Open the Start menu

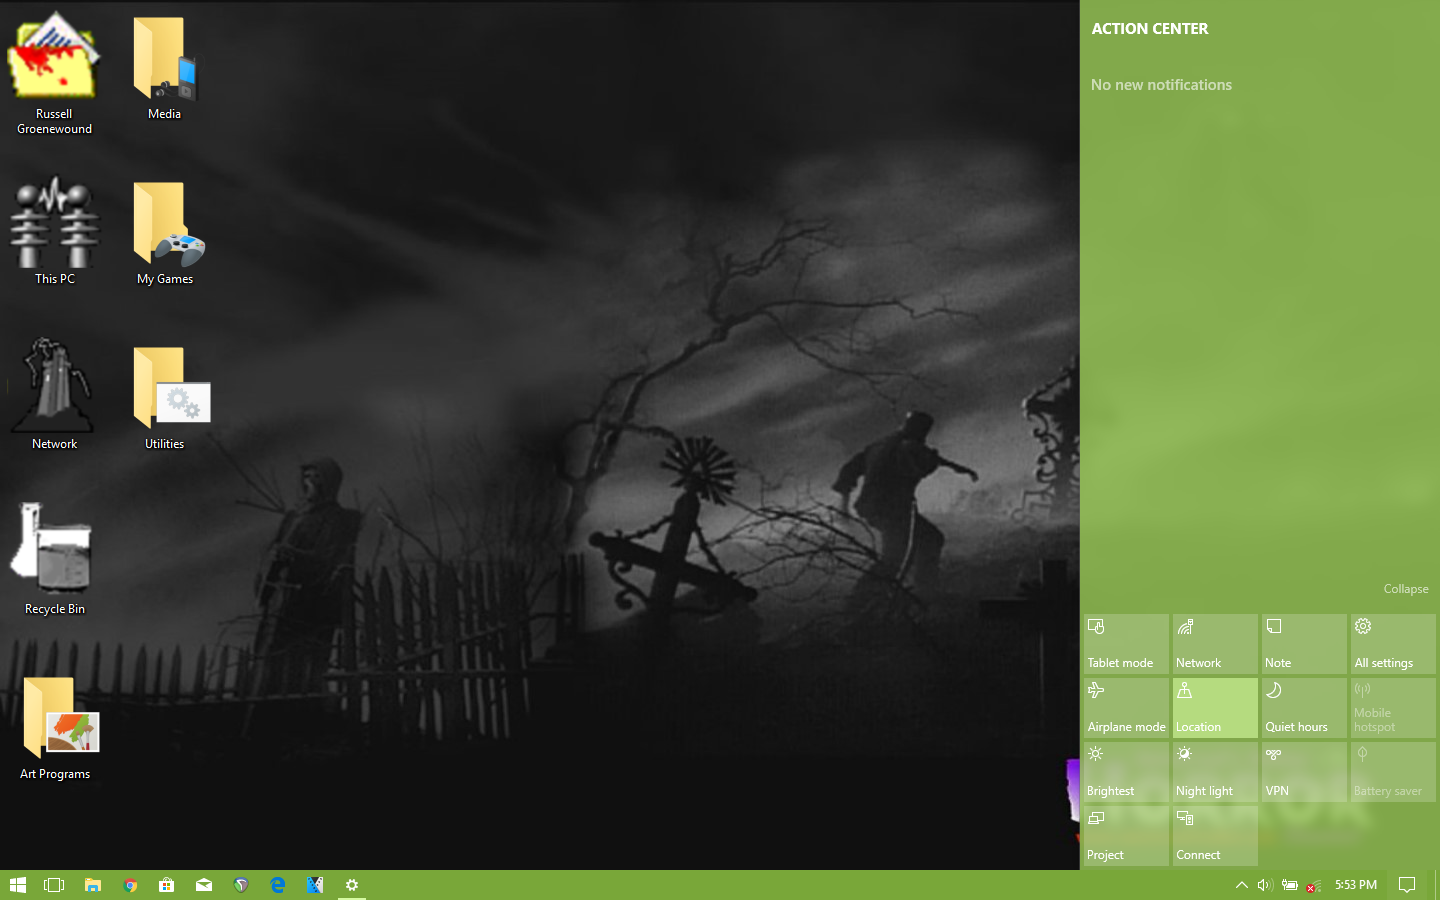pyautogui.click(x=18, y=885)
